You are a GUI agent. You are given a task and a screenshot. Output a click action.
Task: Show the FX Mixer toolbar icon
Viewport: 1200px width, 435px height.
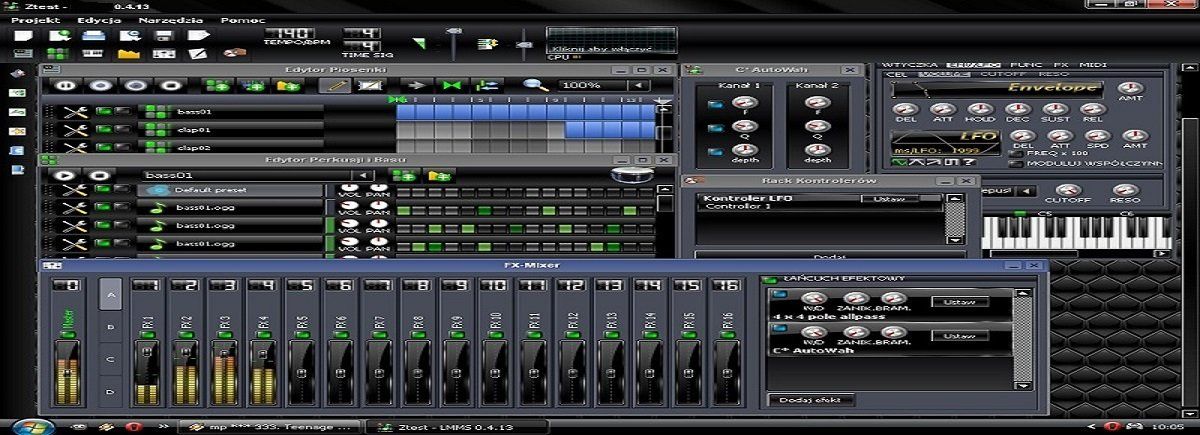pyautogui.click(x=163, y=53)
